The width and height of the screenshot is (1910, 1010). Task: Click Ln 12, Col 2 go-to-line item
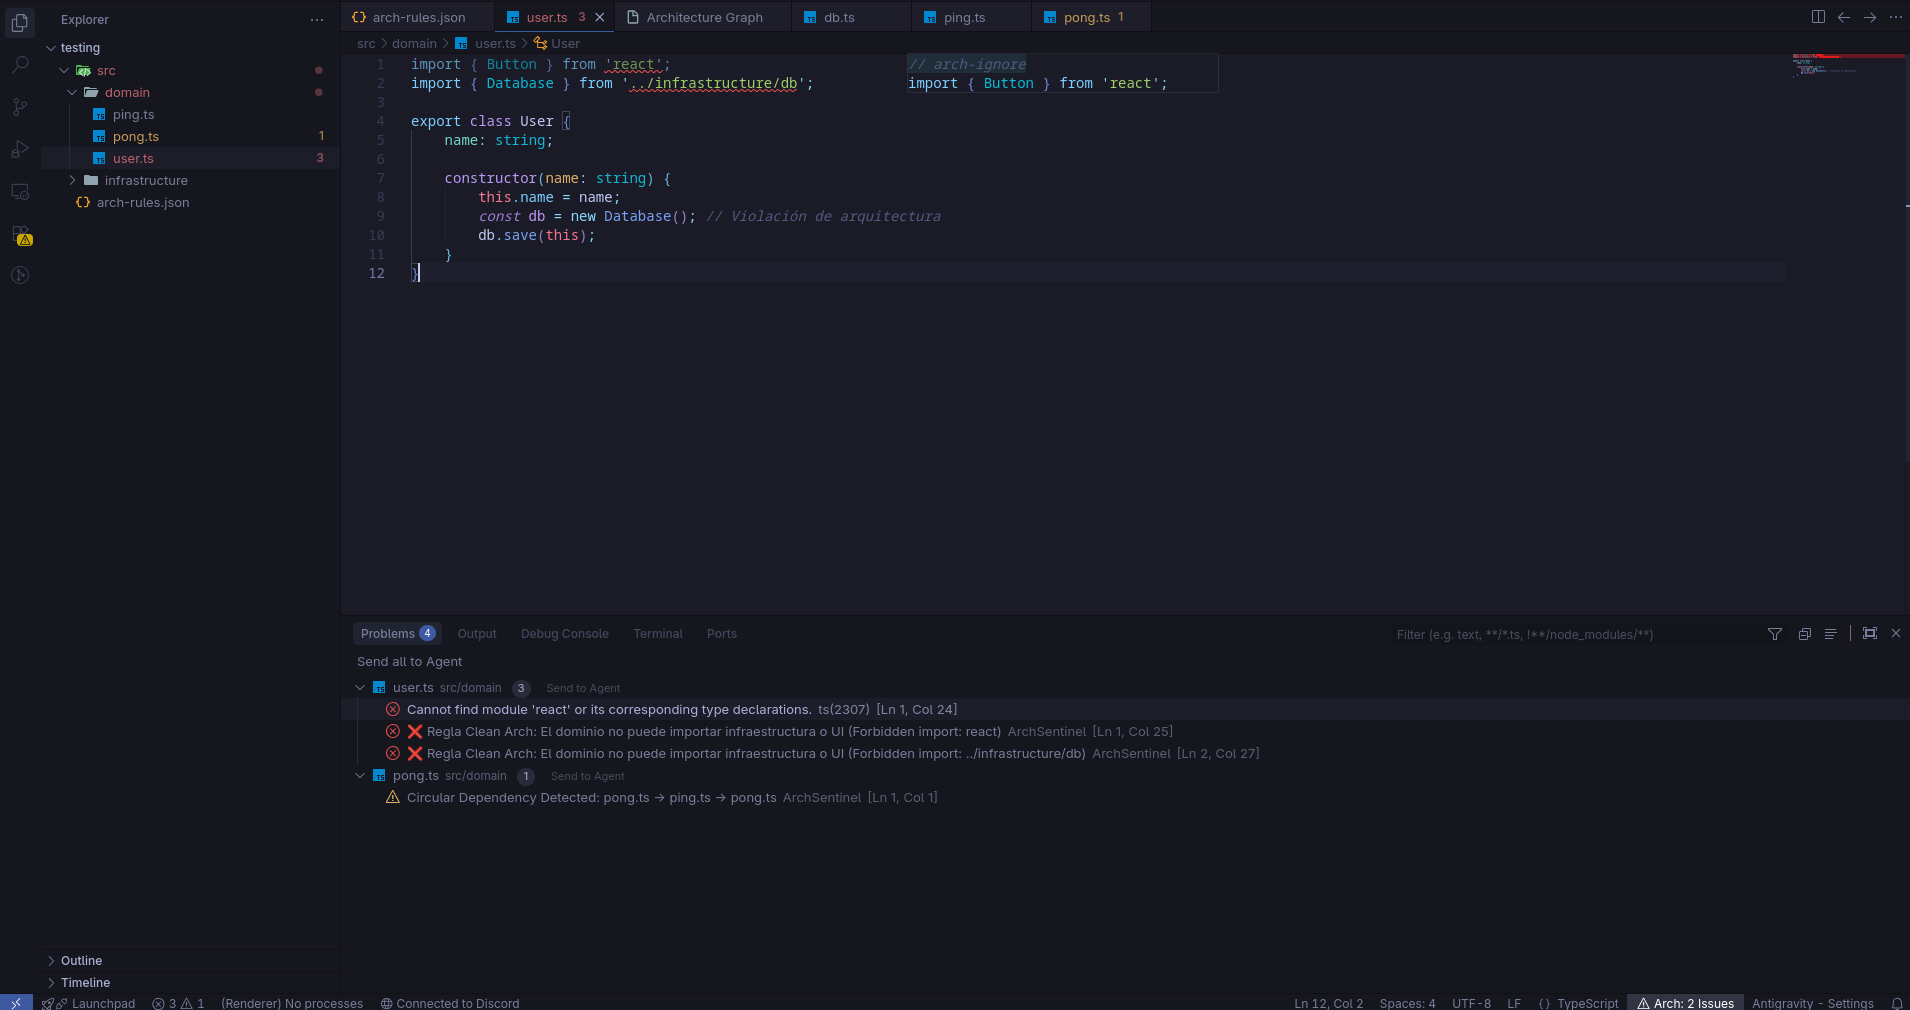pos(1328,1003)
